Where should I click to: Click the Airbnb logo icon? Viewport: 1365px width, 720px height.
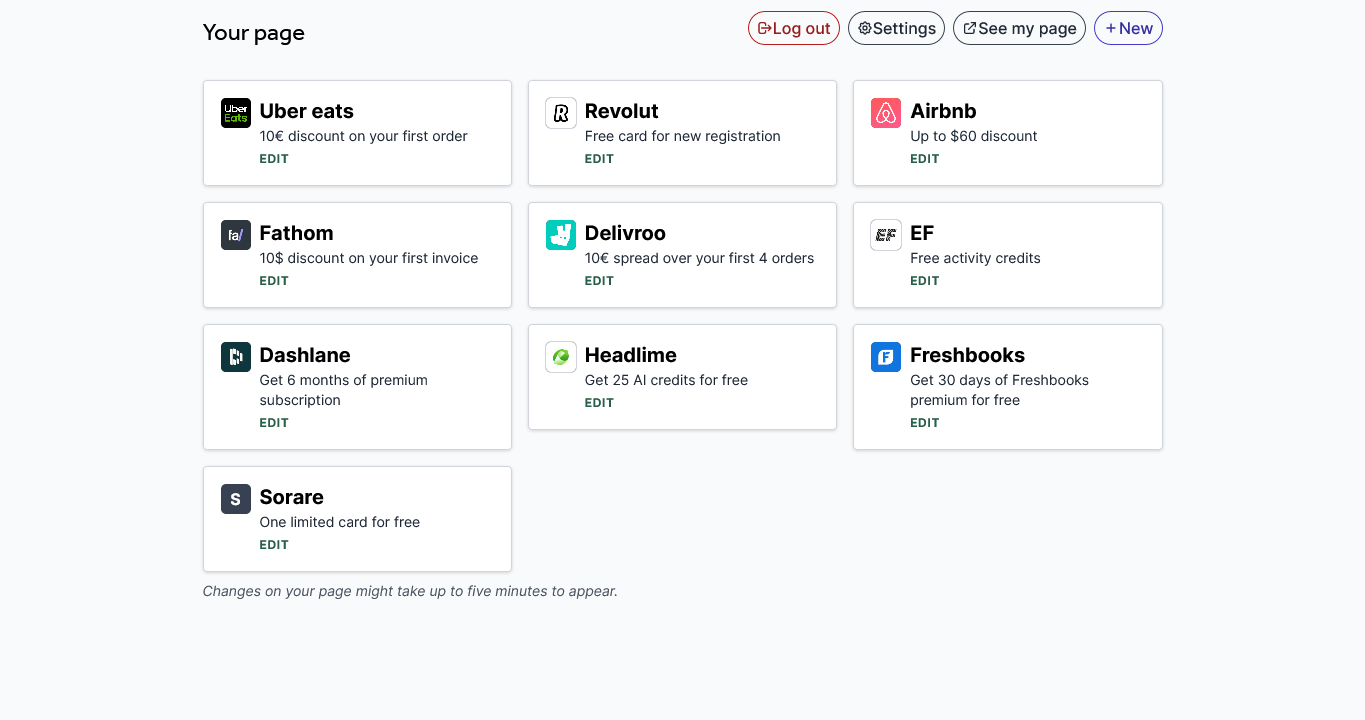coord(886,113)
